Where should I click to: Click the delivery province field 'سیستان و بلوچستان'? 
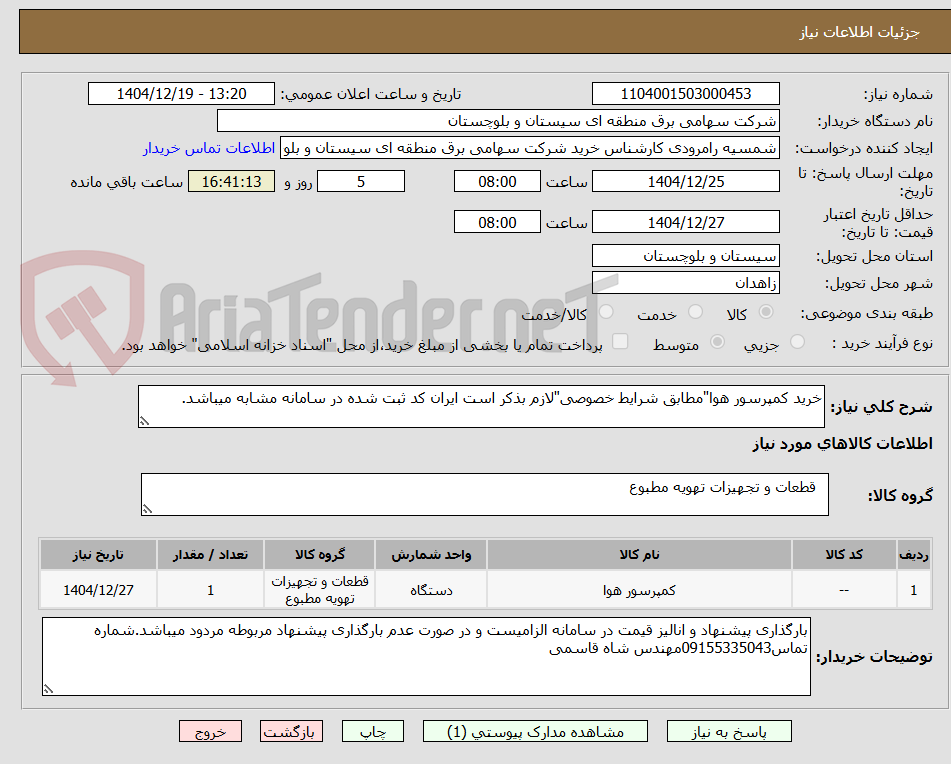pyautogui.click(x=686, y=256)
